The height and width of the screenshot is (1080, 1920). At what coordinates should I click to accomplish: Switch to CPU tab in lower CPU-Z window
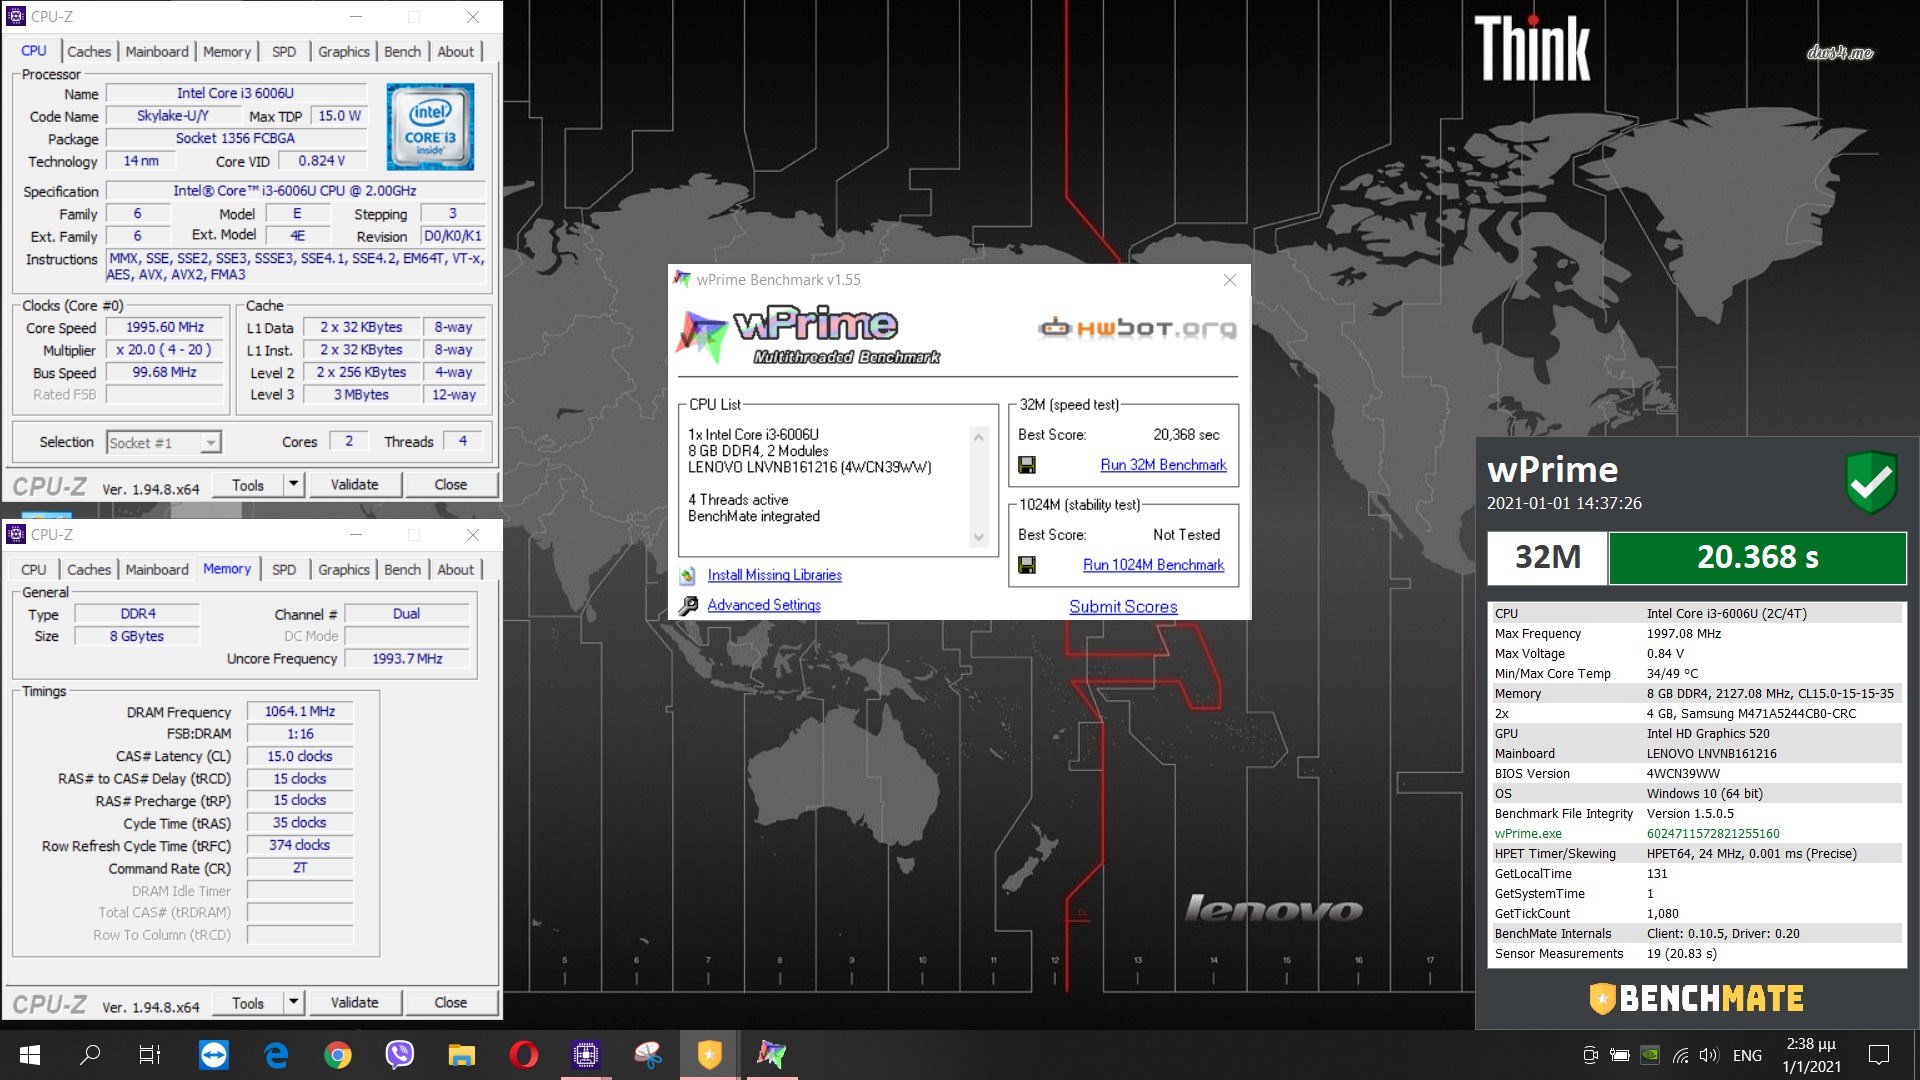click(34, 570)
